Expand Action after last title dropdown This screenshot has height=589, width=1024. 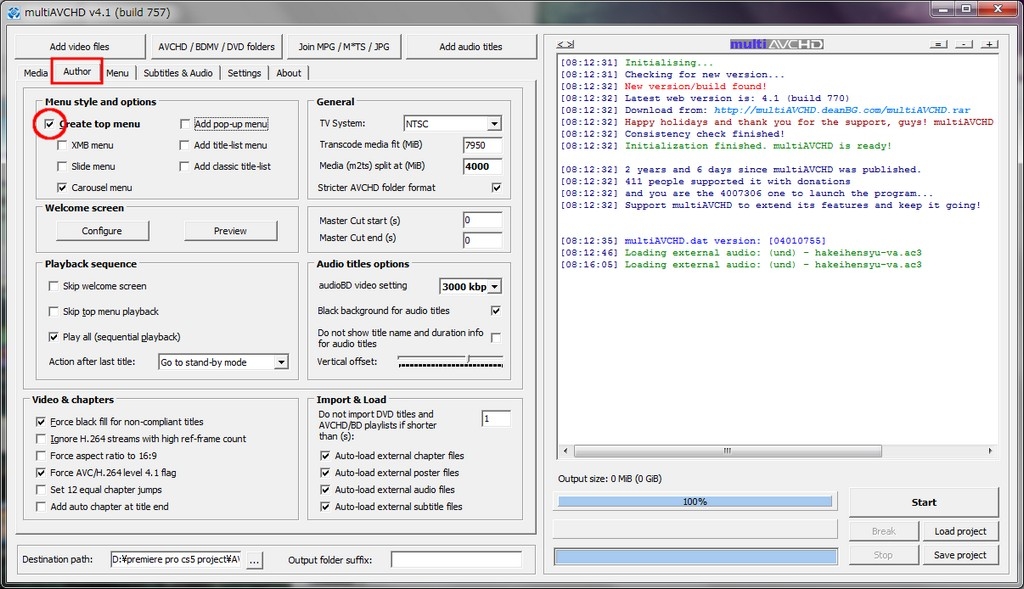point(281,362)
